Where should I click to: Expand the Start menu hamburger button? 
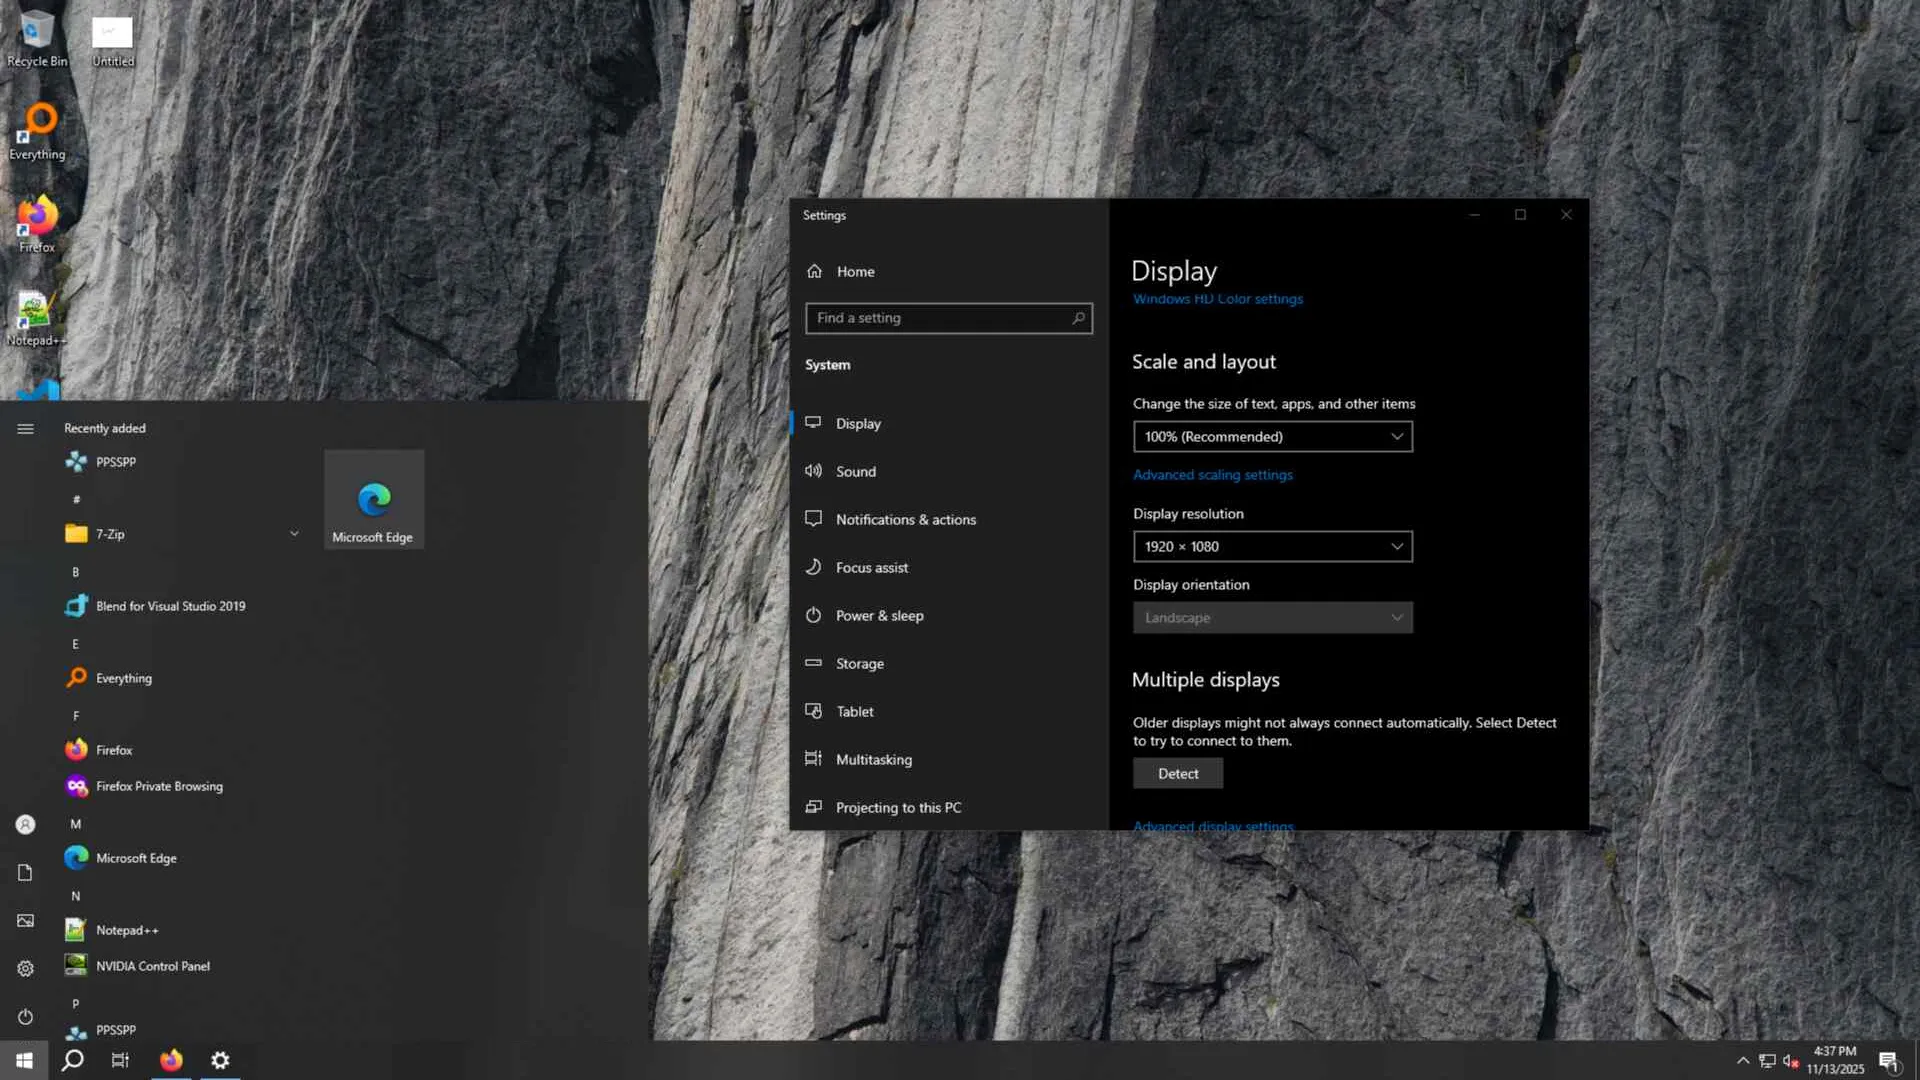(25, 428)
